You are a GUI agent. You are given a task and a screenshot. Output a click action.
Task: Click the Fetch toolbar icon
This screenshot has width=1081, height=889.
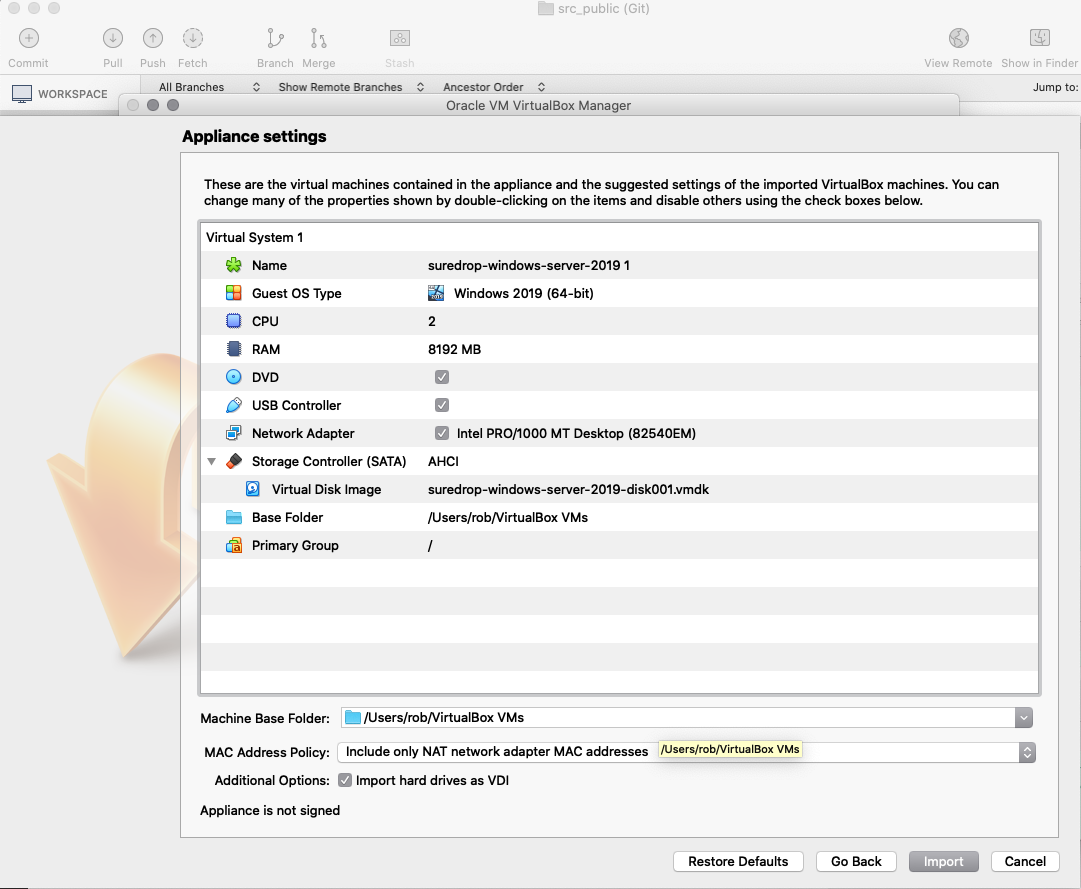[x=192, y=38]
